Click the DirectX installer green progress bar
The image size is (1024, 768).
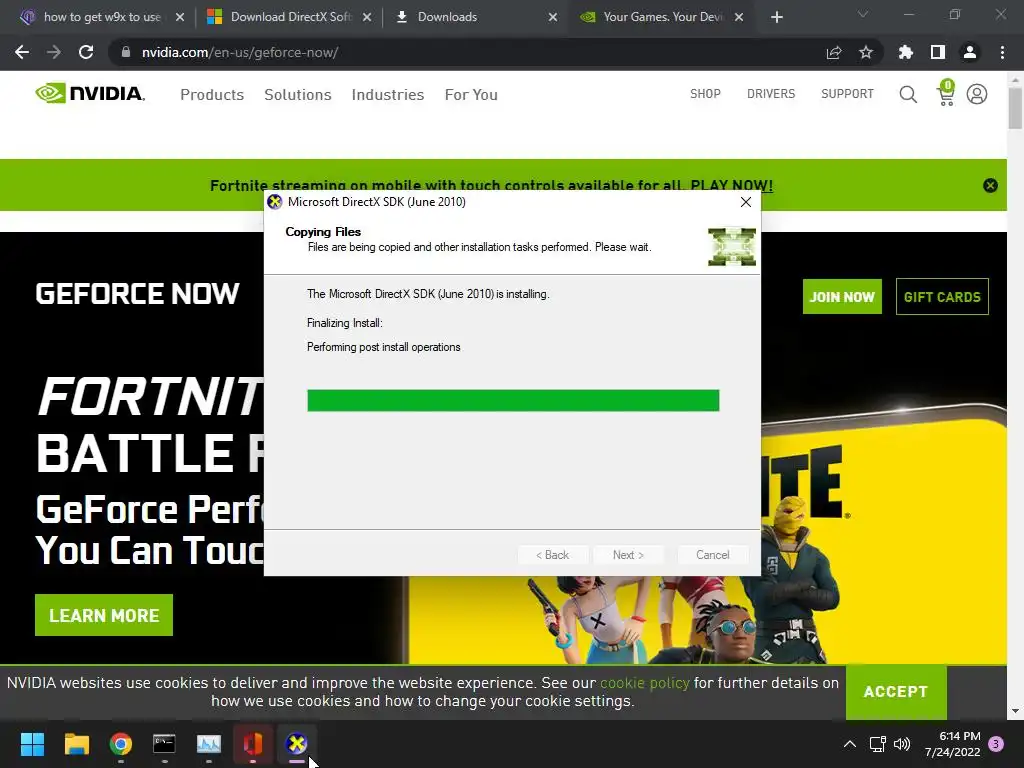coord(513,400)
